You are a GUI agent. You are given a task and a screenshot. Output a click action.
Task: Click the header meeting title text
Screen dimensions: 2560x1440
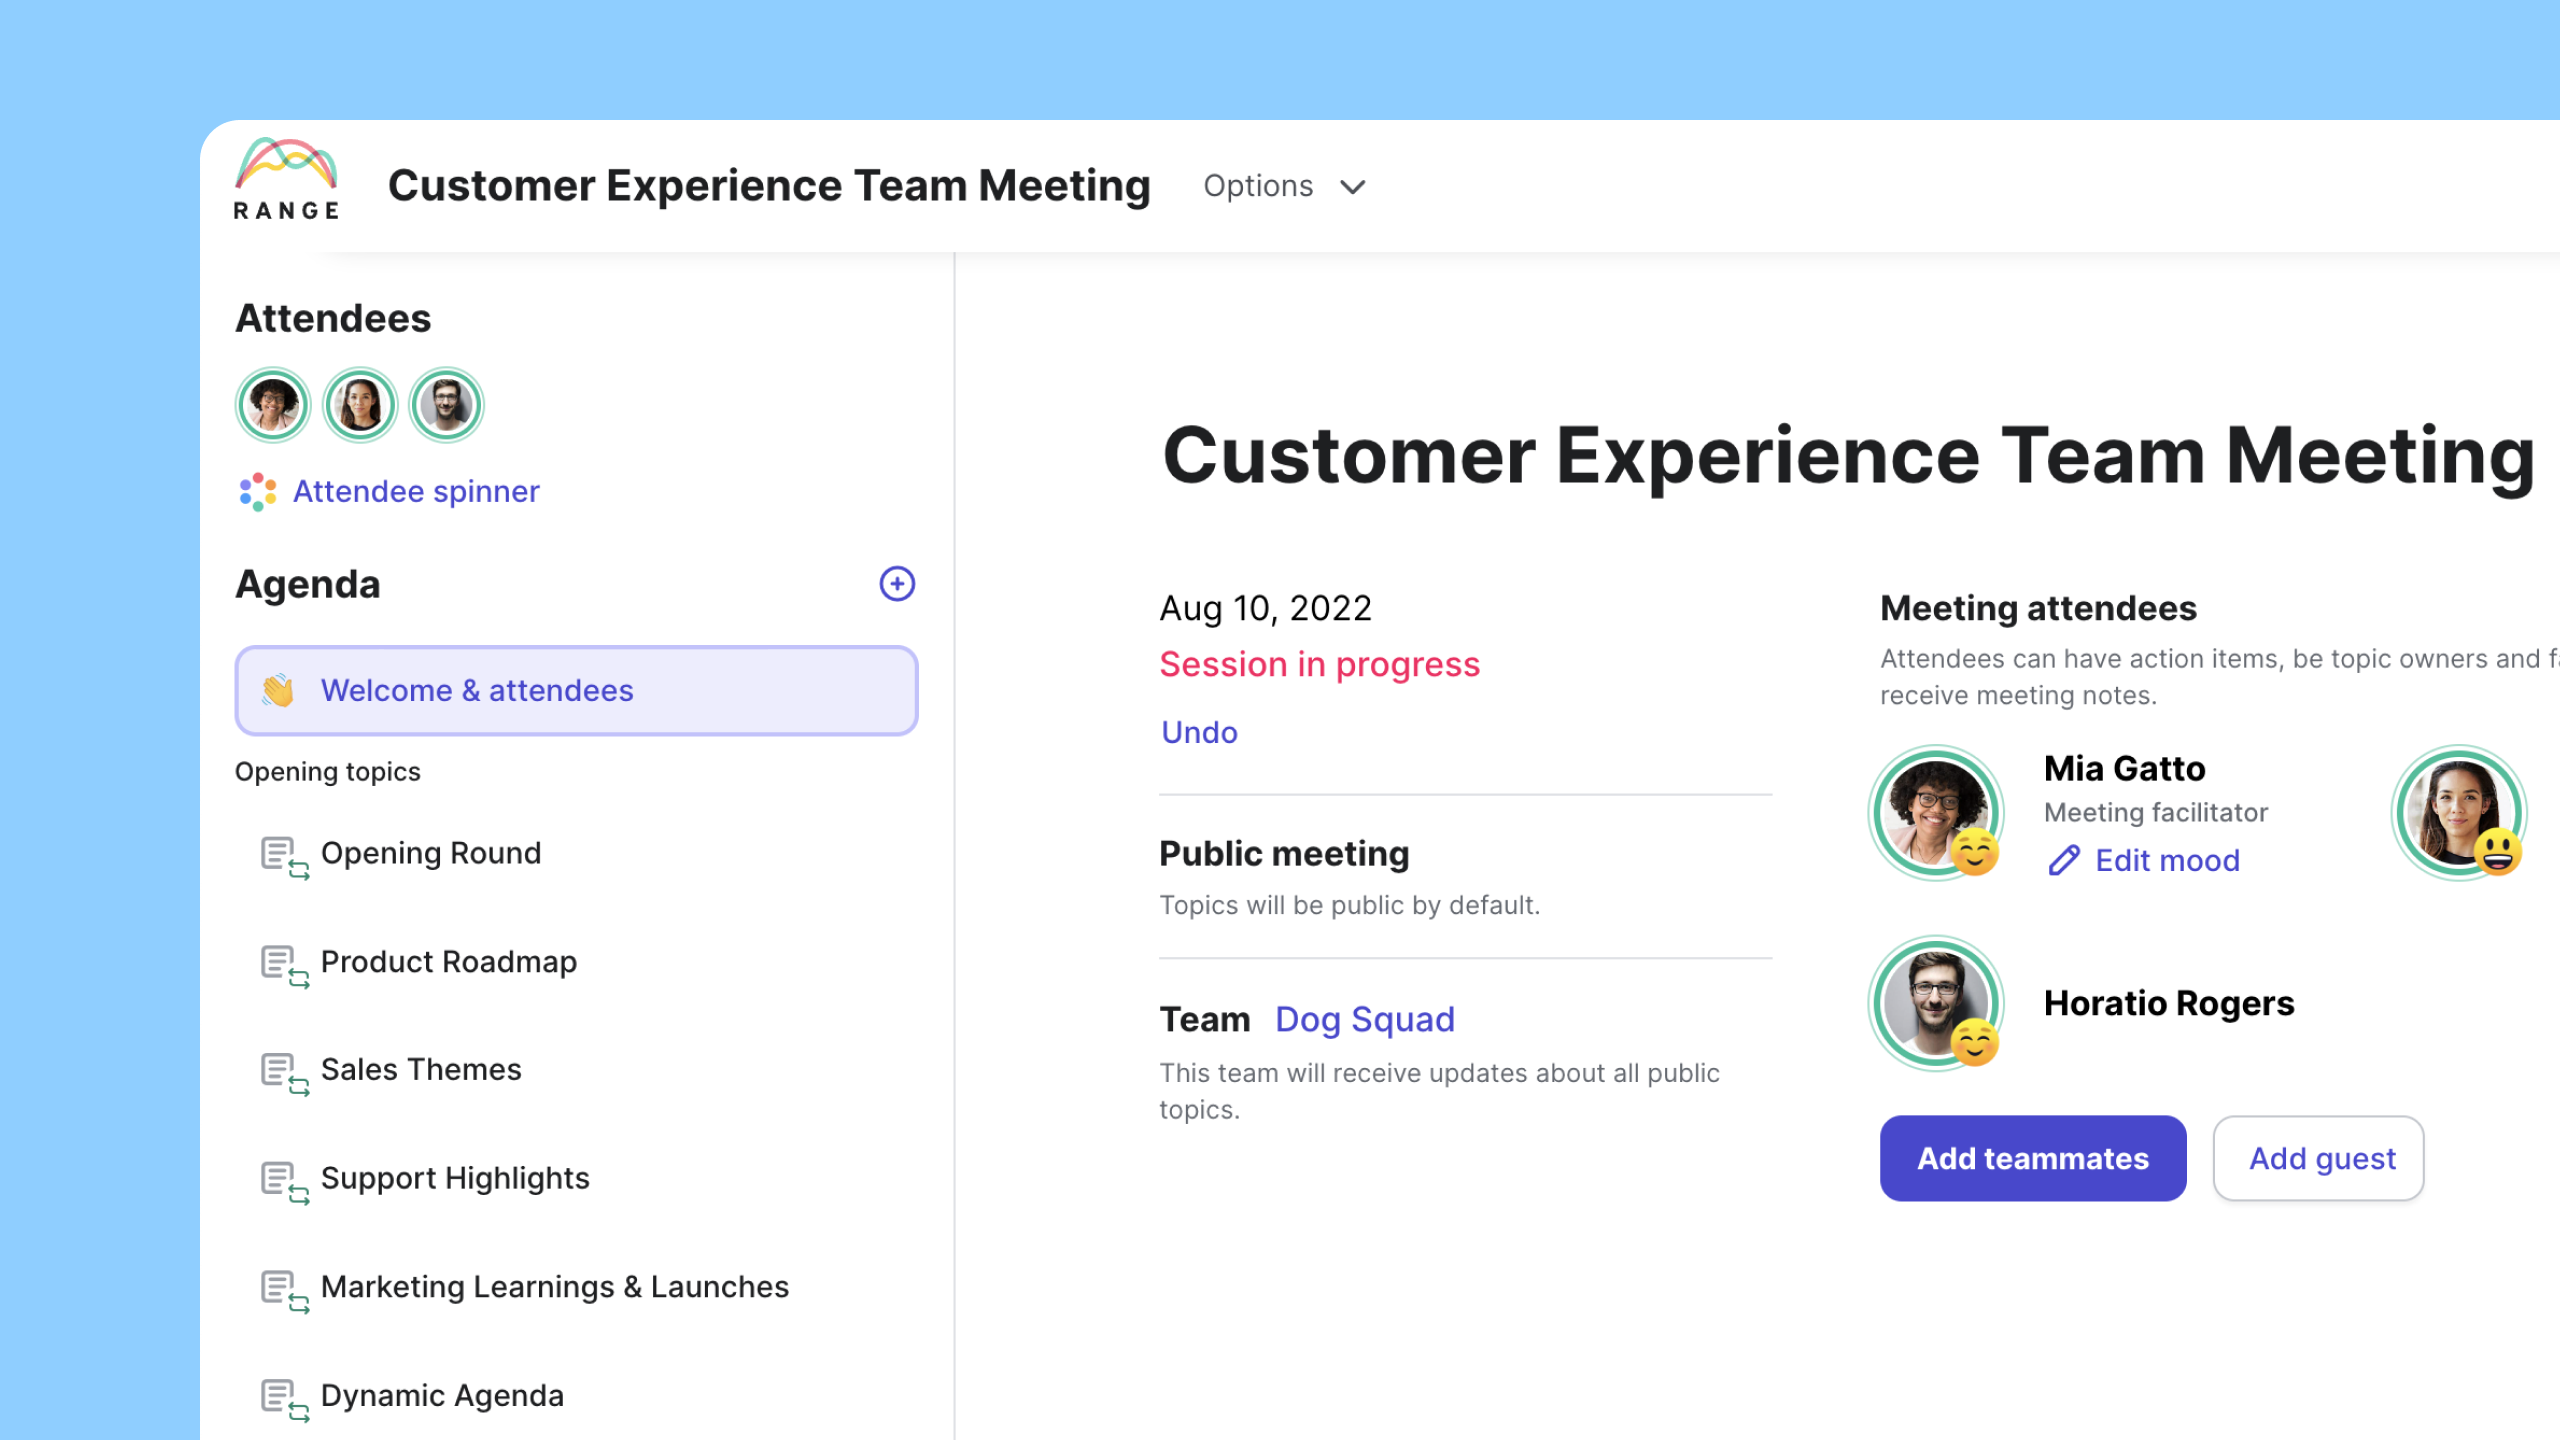point(769,186)
